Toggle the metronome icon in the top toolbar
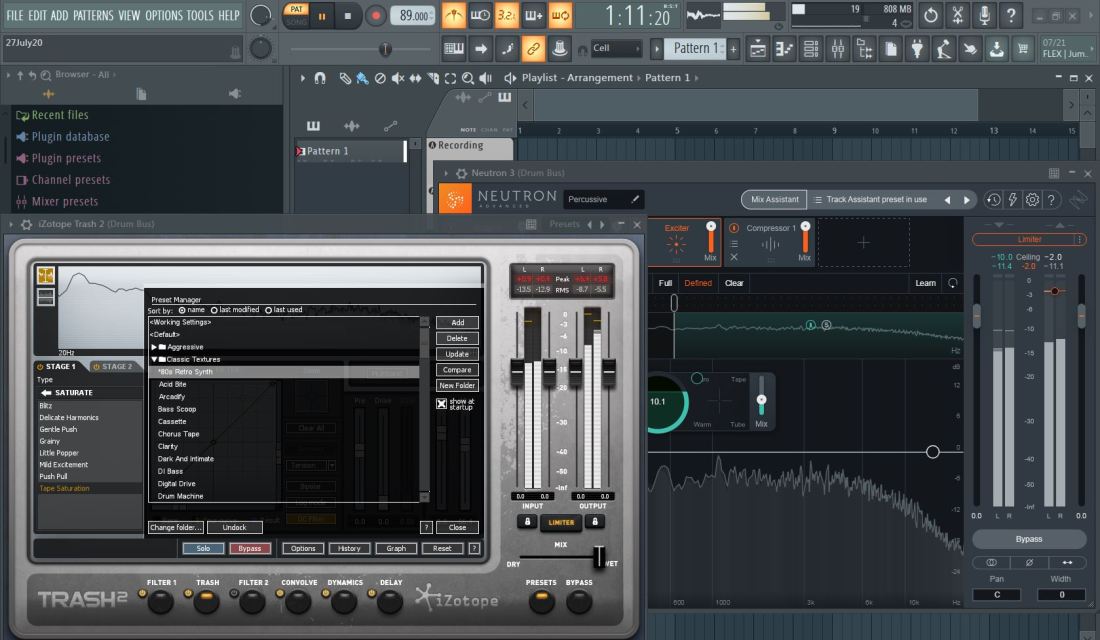Viewport: 1100px width, 640px height. pos(454,16)
